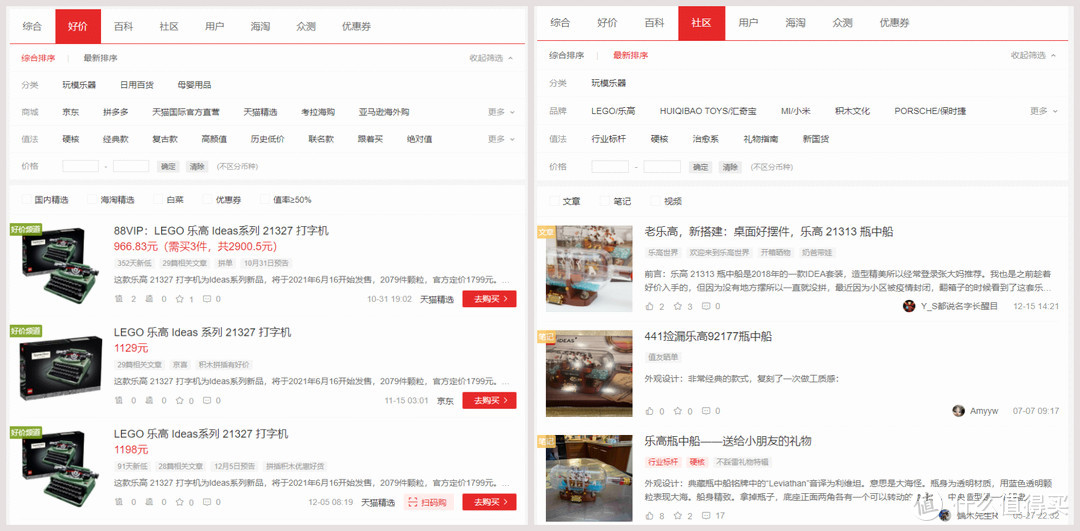The image size is (1080, 531).
Task: Like the 送给小朋友的礼物 note with thumbs-up
Action: click(x=650, y=515)
